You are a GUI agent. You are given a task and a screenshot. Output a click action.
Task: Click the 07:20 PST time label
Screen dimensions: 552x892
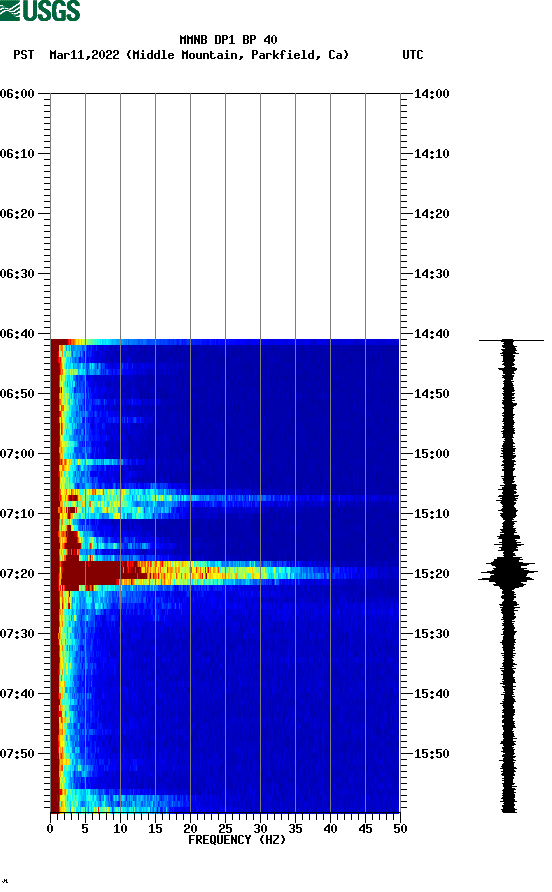click(18, 574)
